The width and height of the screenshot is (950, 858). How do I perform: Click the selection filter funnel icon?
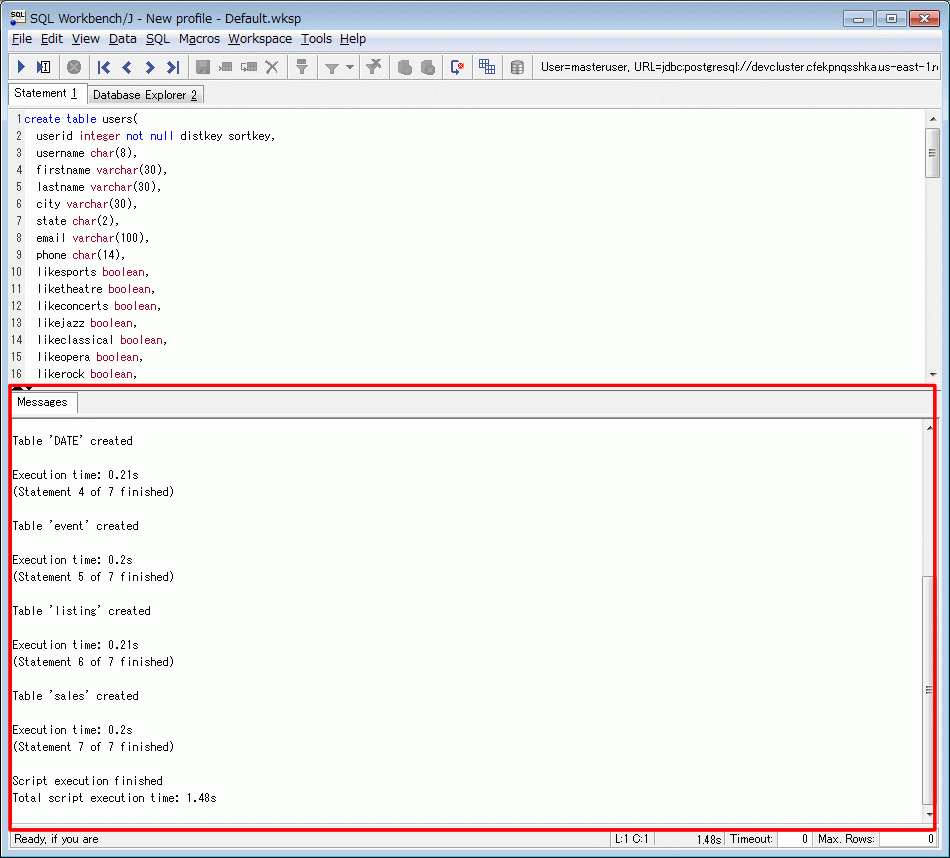tap(302, 67)
